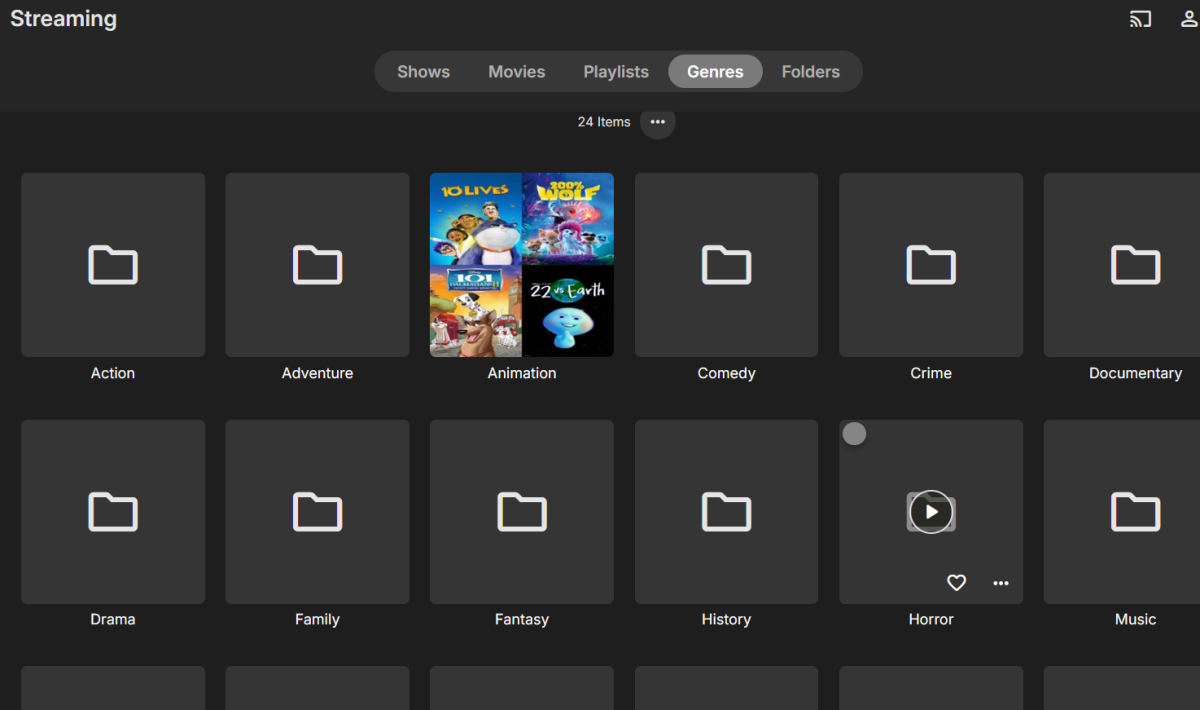Play the Horror genre

tap(931, 512)
